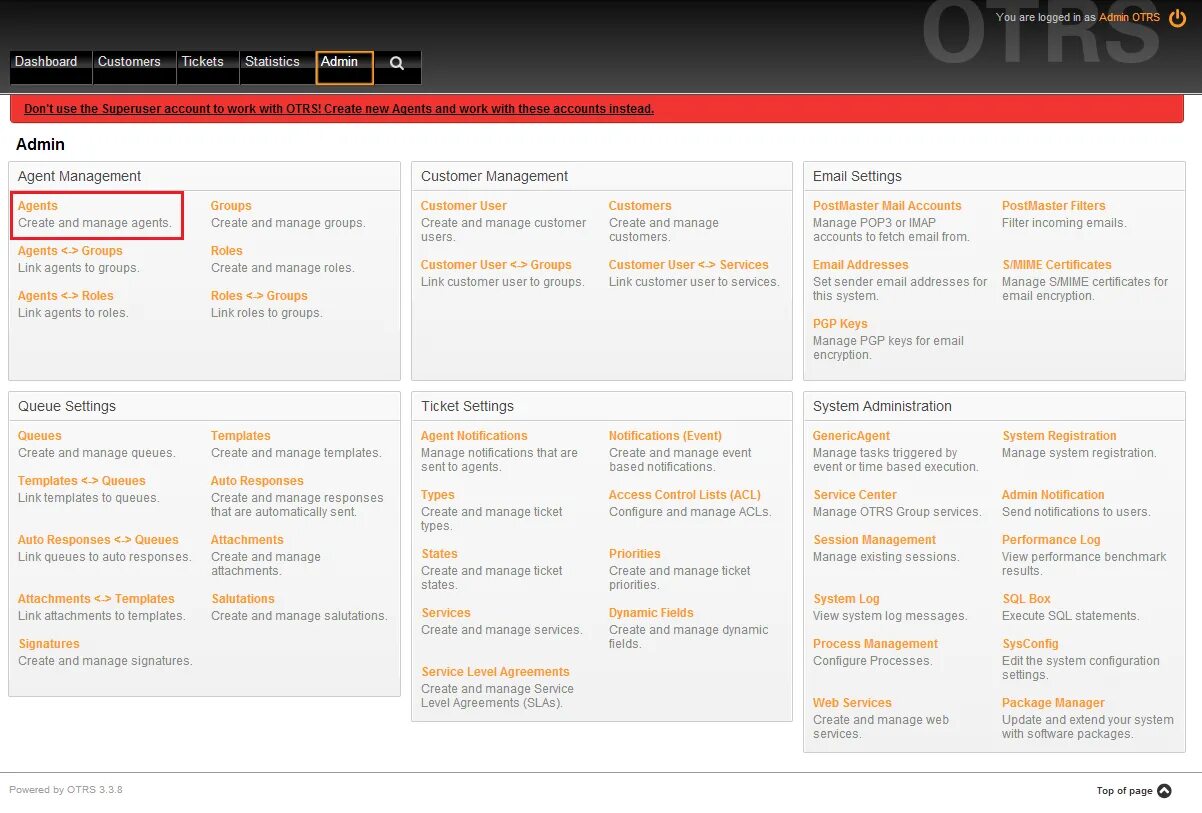This screenshot has height=813, width=1202.
Task: Open Agent Notifications
Action: click(x=474, y=436)
